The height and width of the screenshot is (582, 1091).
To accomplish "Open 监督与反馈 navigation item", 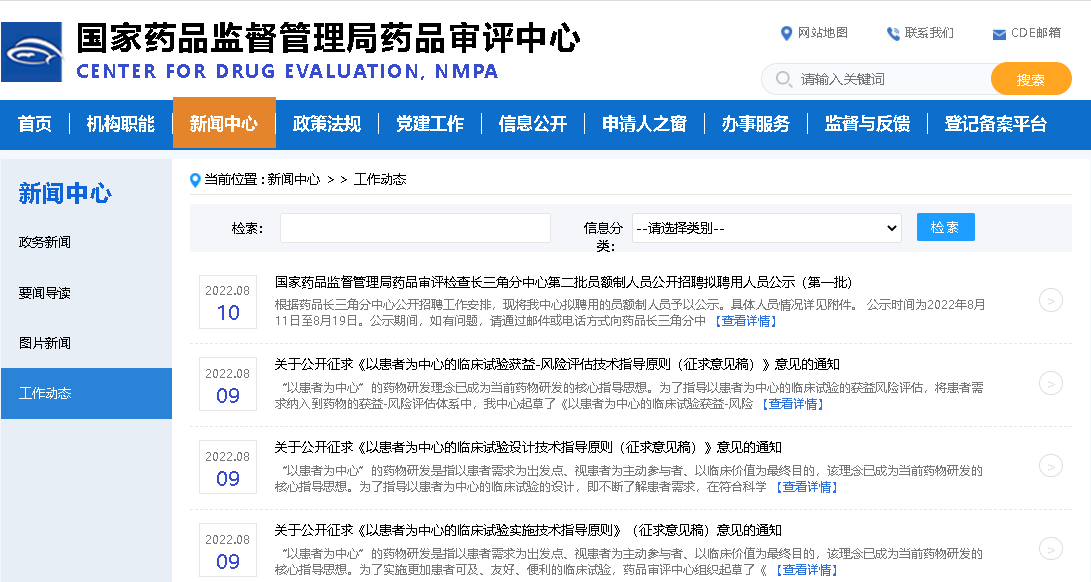I will tap(867, 124).
